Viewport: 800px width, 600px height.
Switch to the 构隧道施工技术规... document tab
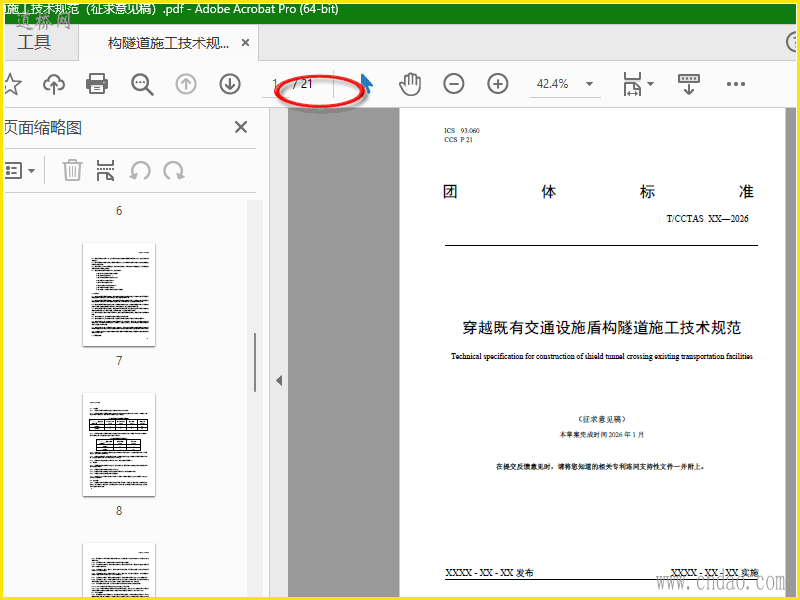[168, 43]
